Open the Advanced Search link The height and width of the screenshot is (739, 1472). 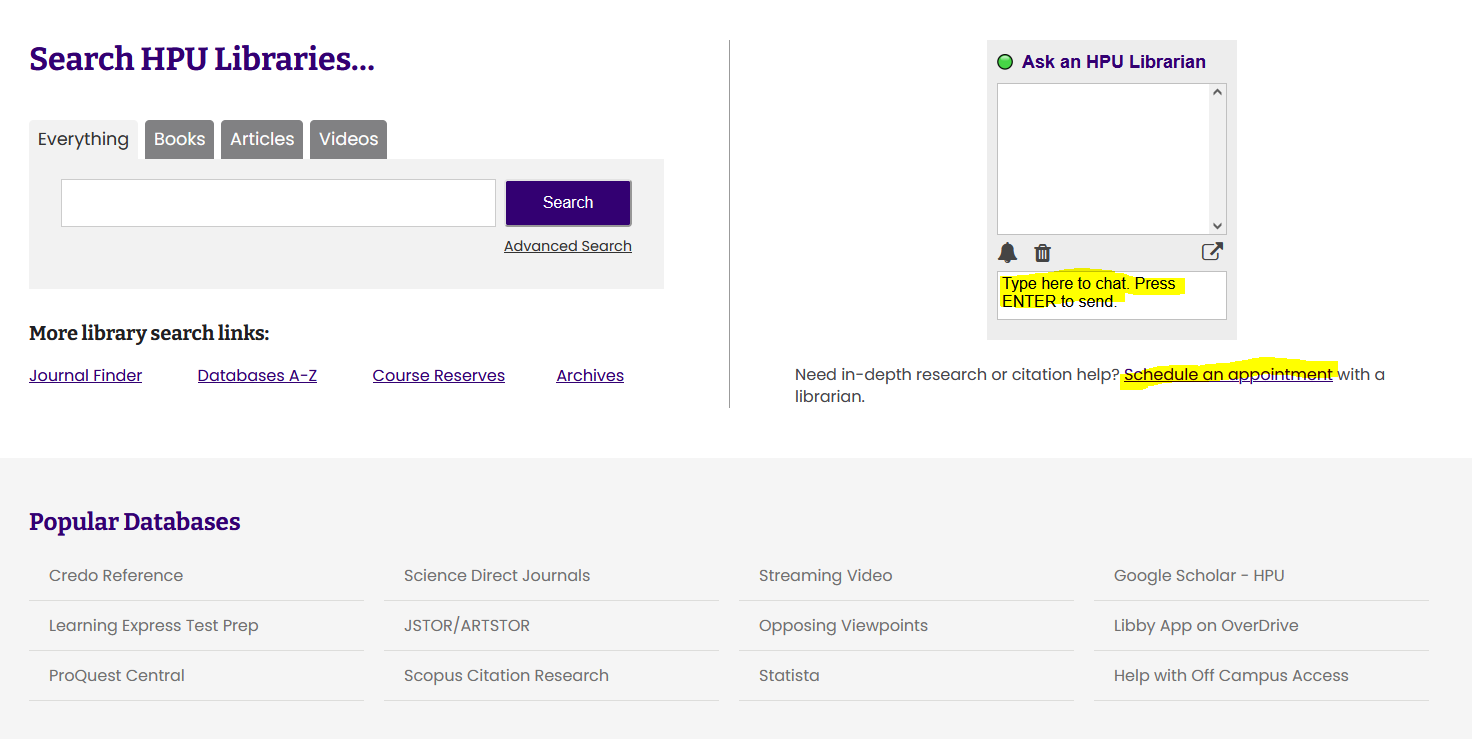click(x=567, y=246)
